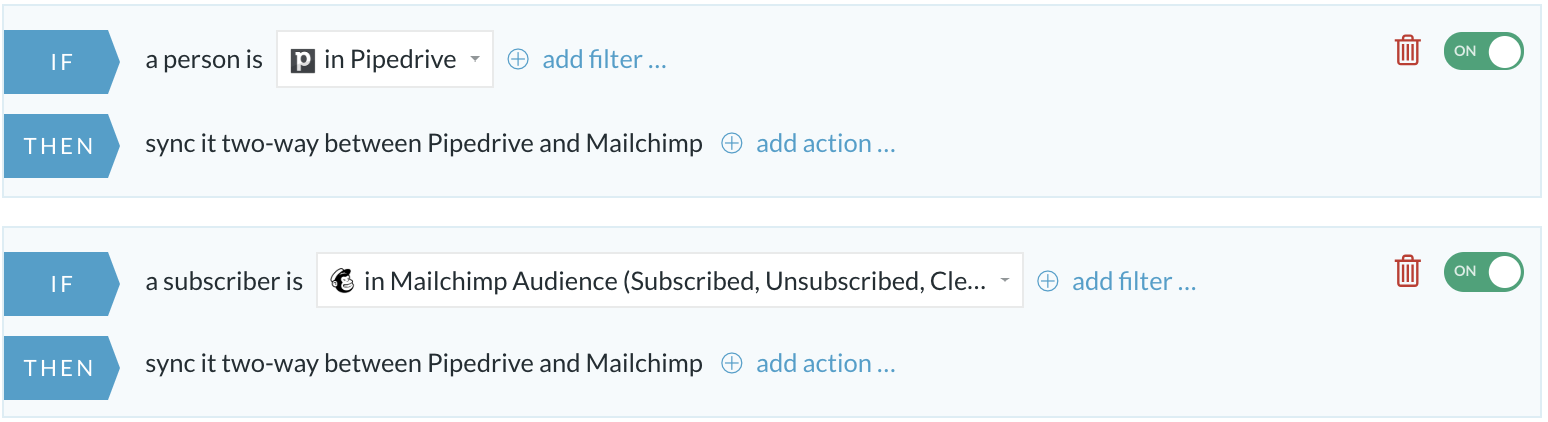
Task: Click the plus icon beside Mailchimp add filter
Action: point(1047,282)
